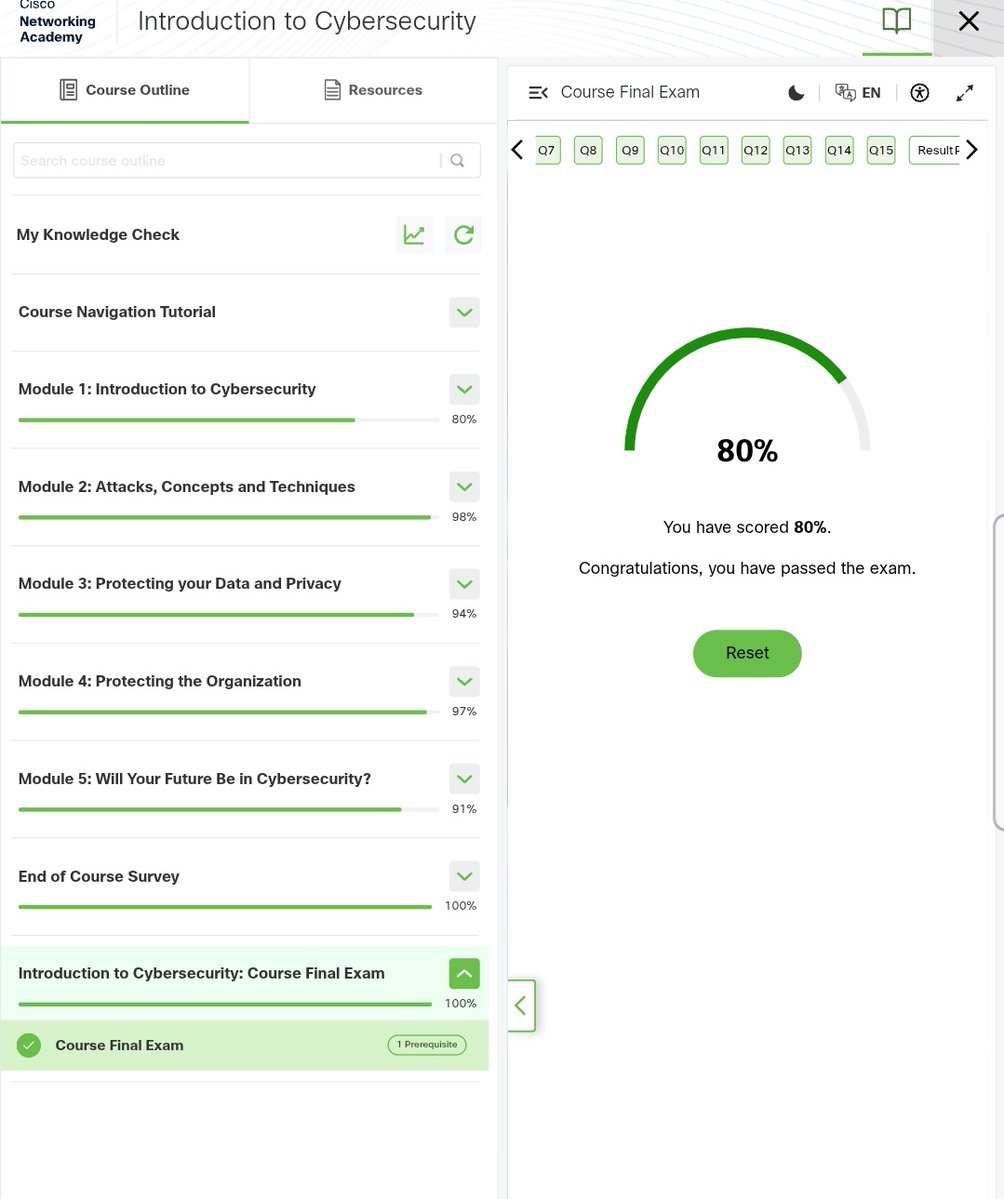
Task: Expand Course Navigation Tutorial section
Action: tap(464, 312)
